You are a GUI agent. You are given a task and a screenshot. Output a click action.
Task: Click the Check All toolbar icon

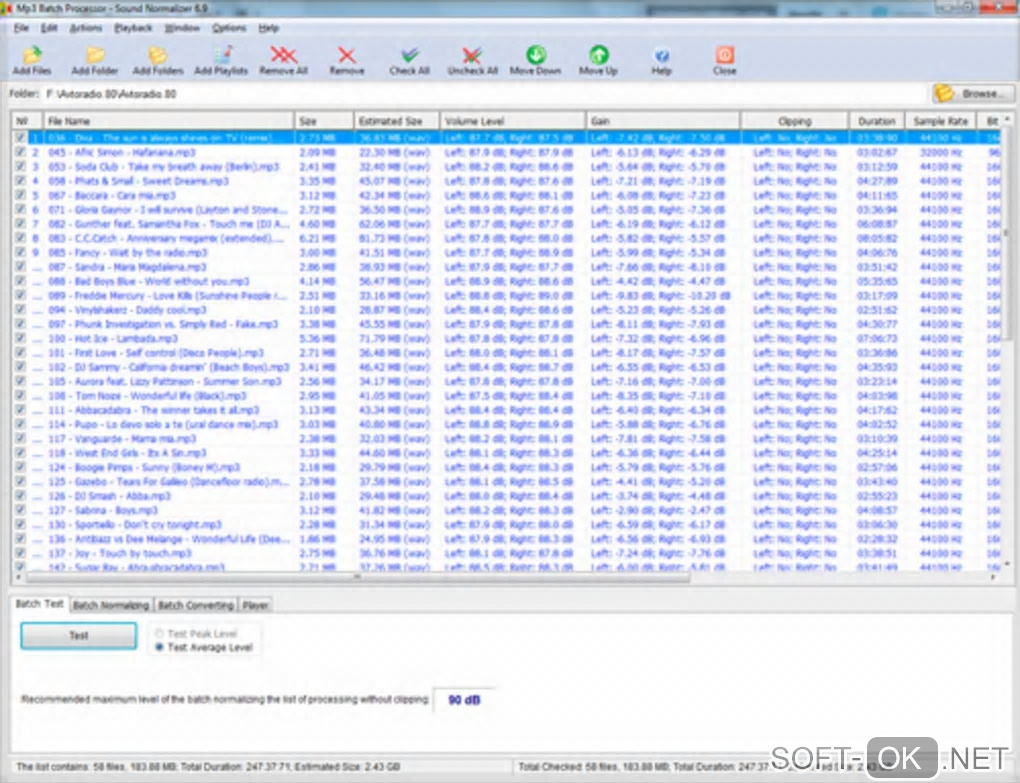[409, 60]
